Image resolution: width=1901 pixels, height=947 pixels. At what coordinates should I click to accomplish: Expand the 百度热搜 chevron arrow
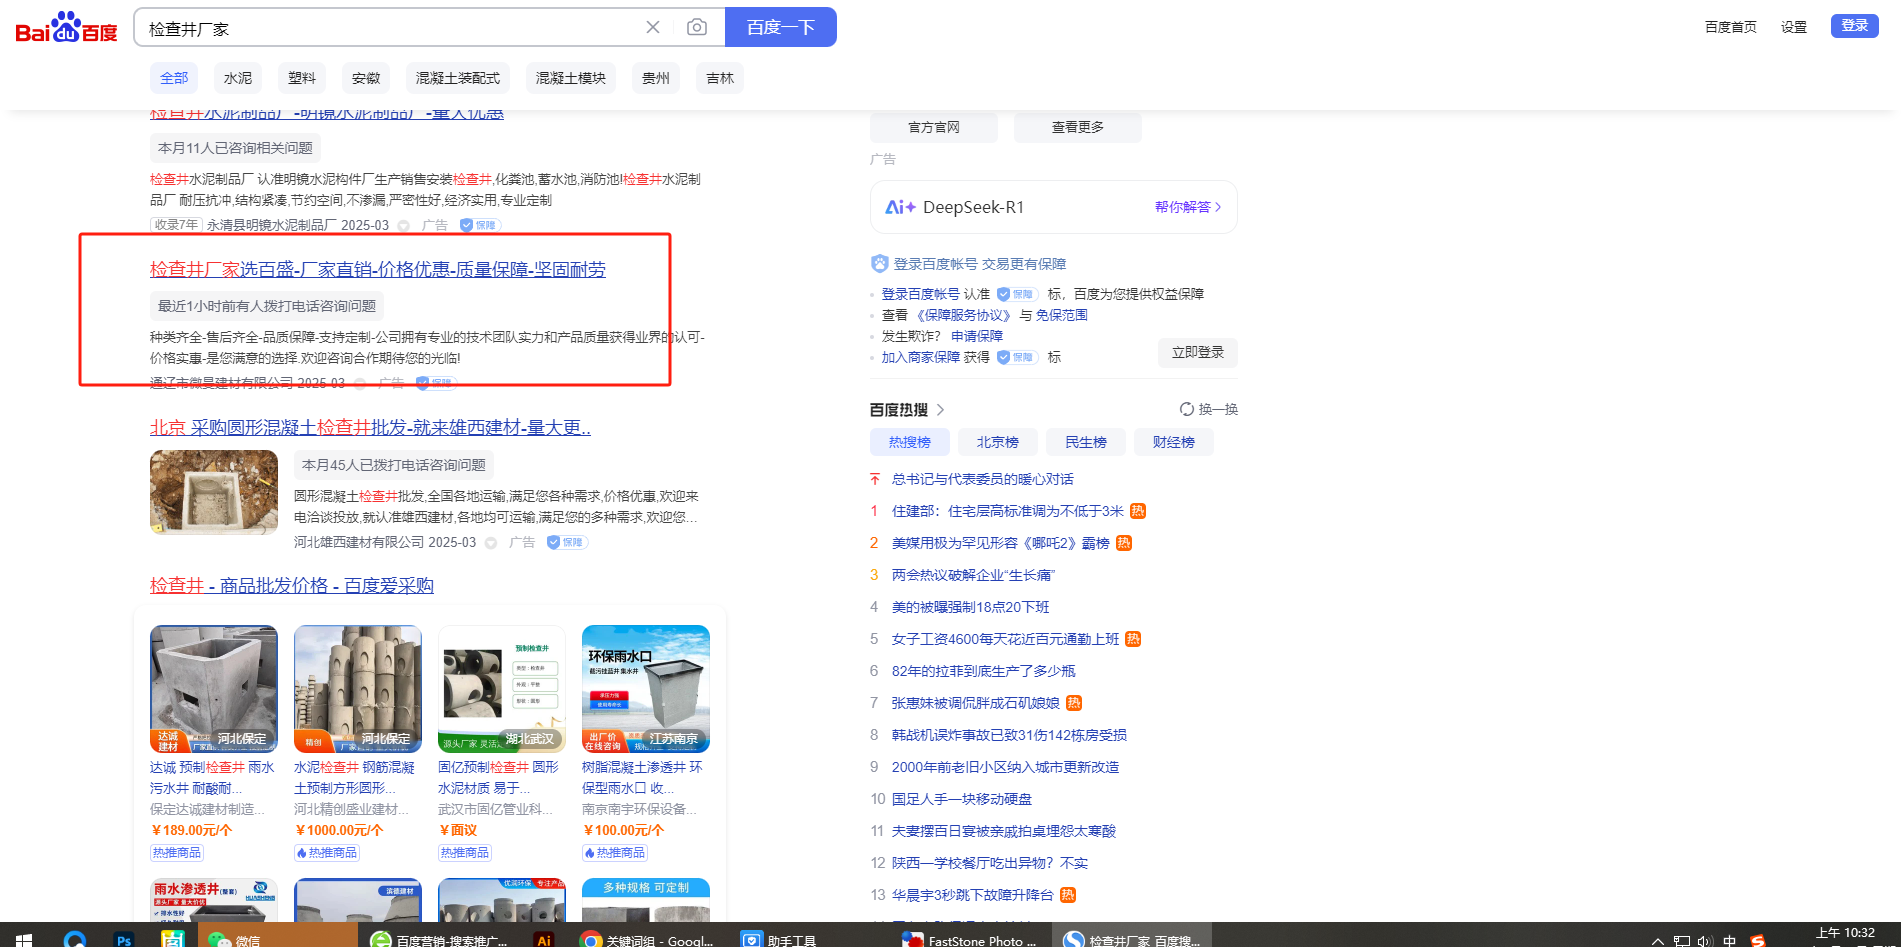(x=940, y=410)
